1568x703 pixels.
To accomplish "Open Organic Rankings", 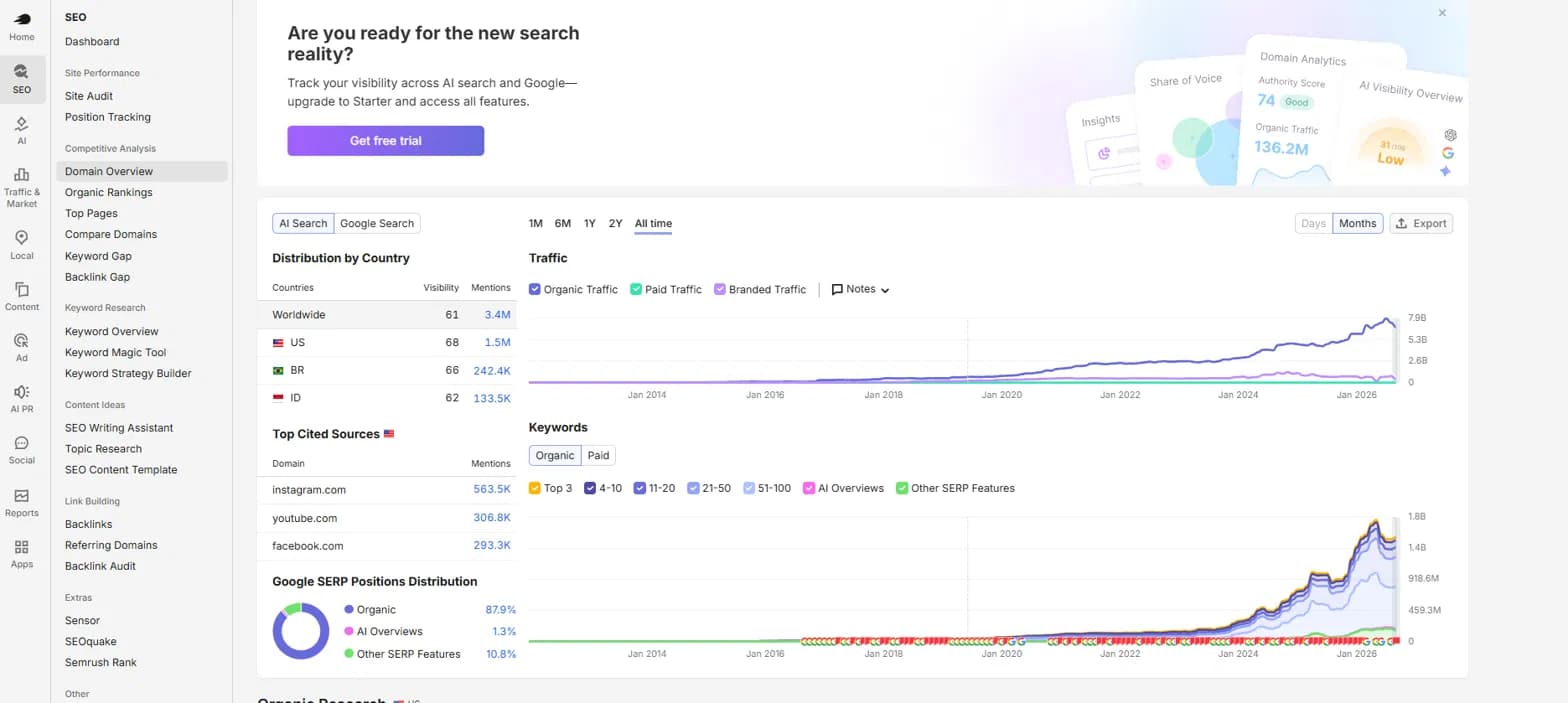I will 109,192.
